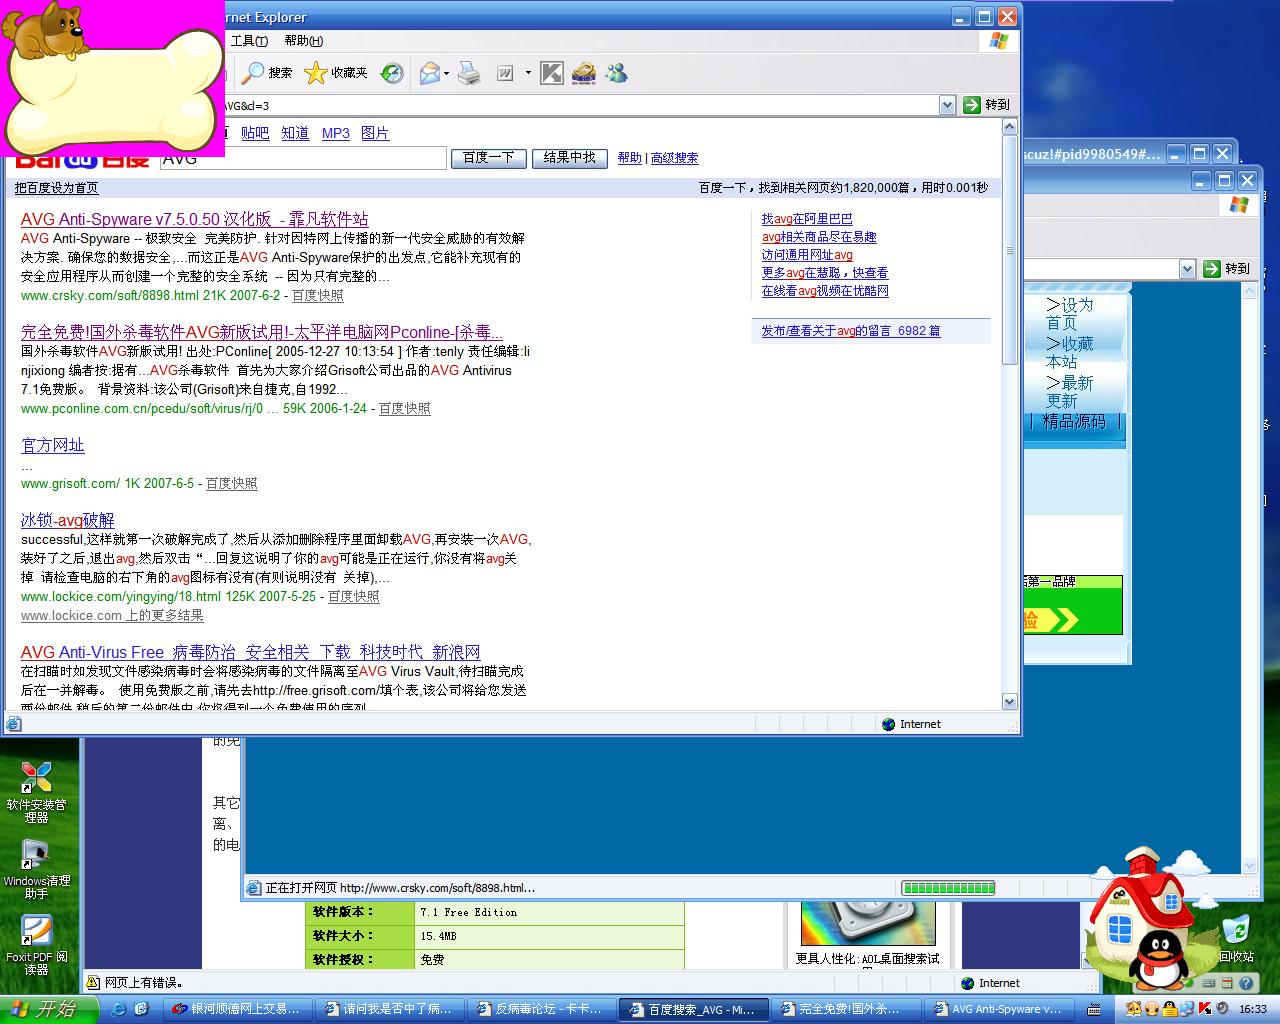1280x1024 pixels.
Task: Click the page-loading progress bar in status bar
Action: [x=948, y=888]
